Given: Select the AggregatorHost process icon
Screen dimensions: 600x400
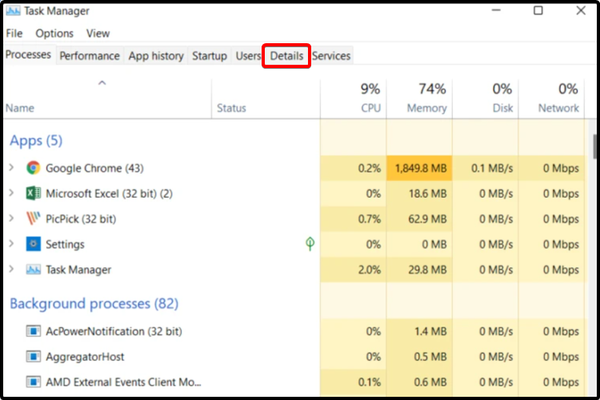Looking at the screenshot, I should (x=33, y=356).
